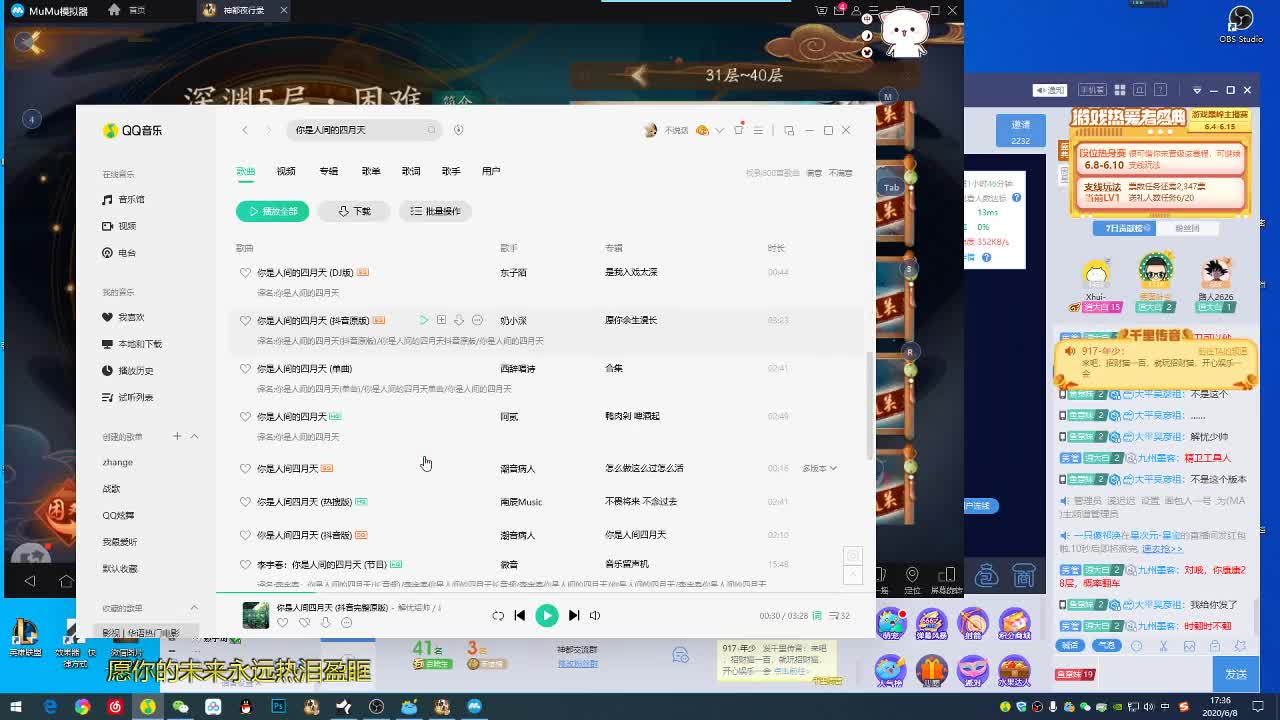Switch to the 用户 results tab
The width and height of the screenshot is (1280, 720).
pos(491,171)
